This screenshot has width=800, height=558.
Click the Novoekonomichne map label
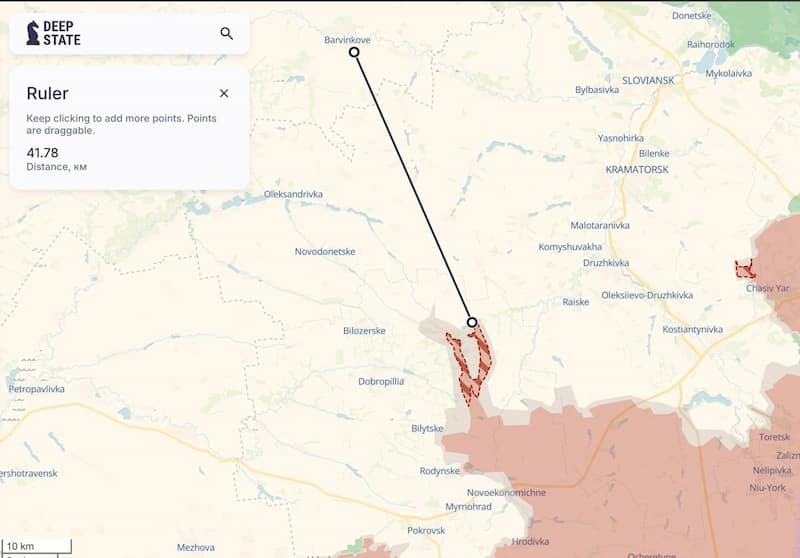coord(506,493)
